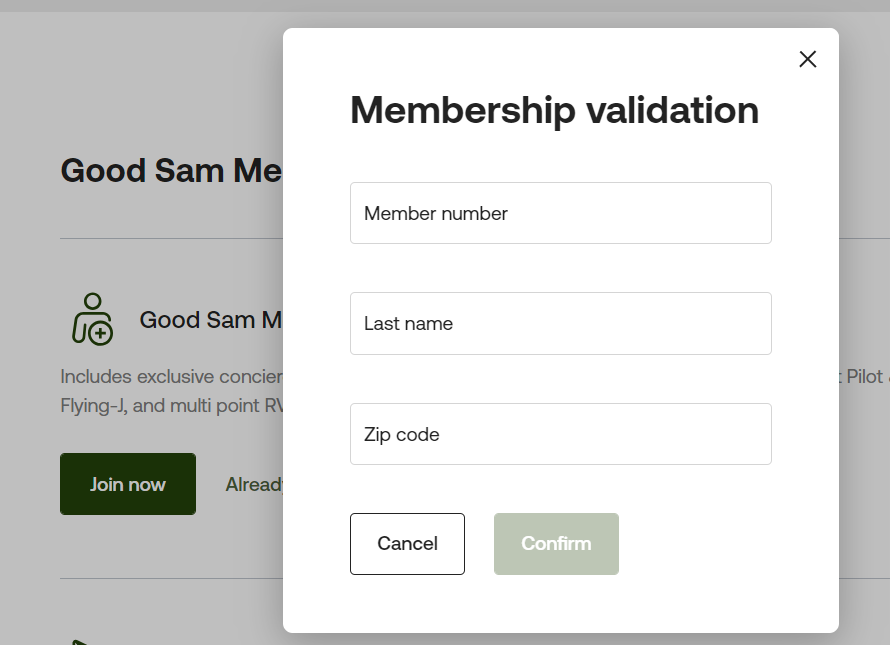The width and height of the screenshot is (890, 645).
Task: Hit the dark green Join now button
Action: [x=128, y=484]
